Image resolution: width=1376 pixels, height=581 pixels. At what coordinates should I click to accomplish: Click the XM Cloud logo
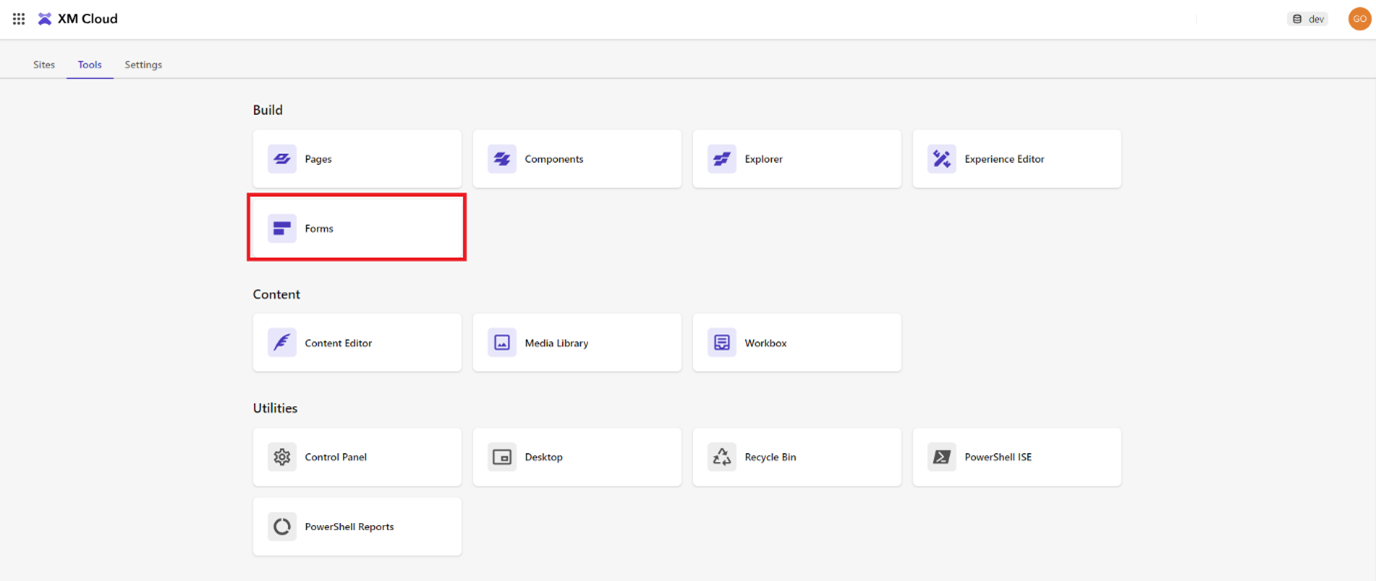point(45,19)
